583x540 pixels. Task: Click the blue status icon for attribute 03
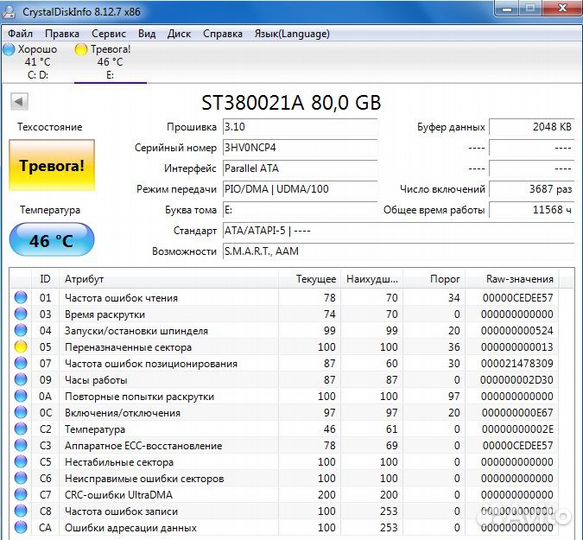pyautogui.click(x=21, y=314)
